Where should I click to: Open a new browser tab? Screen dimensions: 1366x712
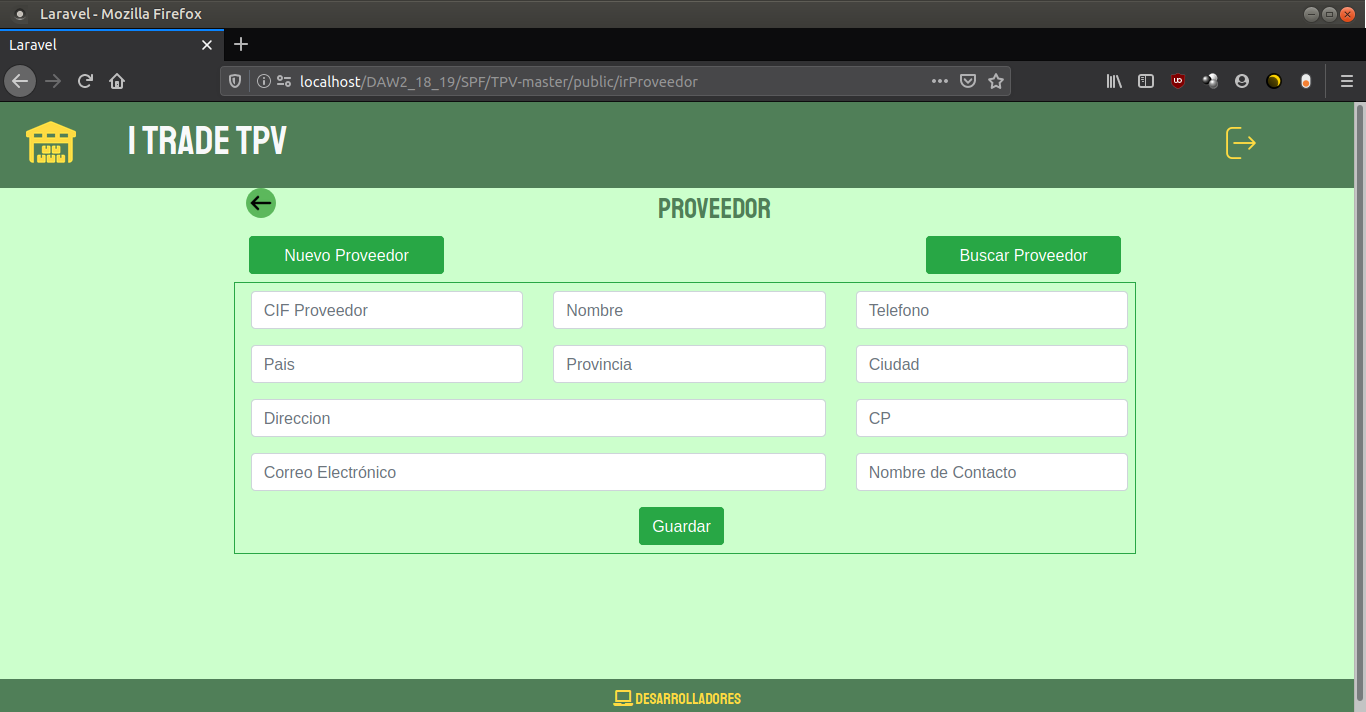[241, 44]
